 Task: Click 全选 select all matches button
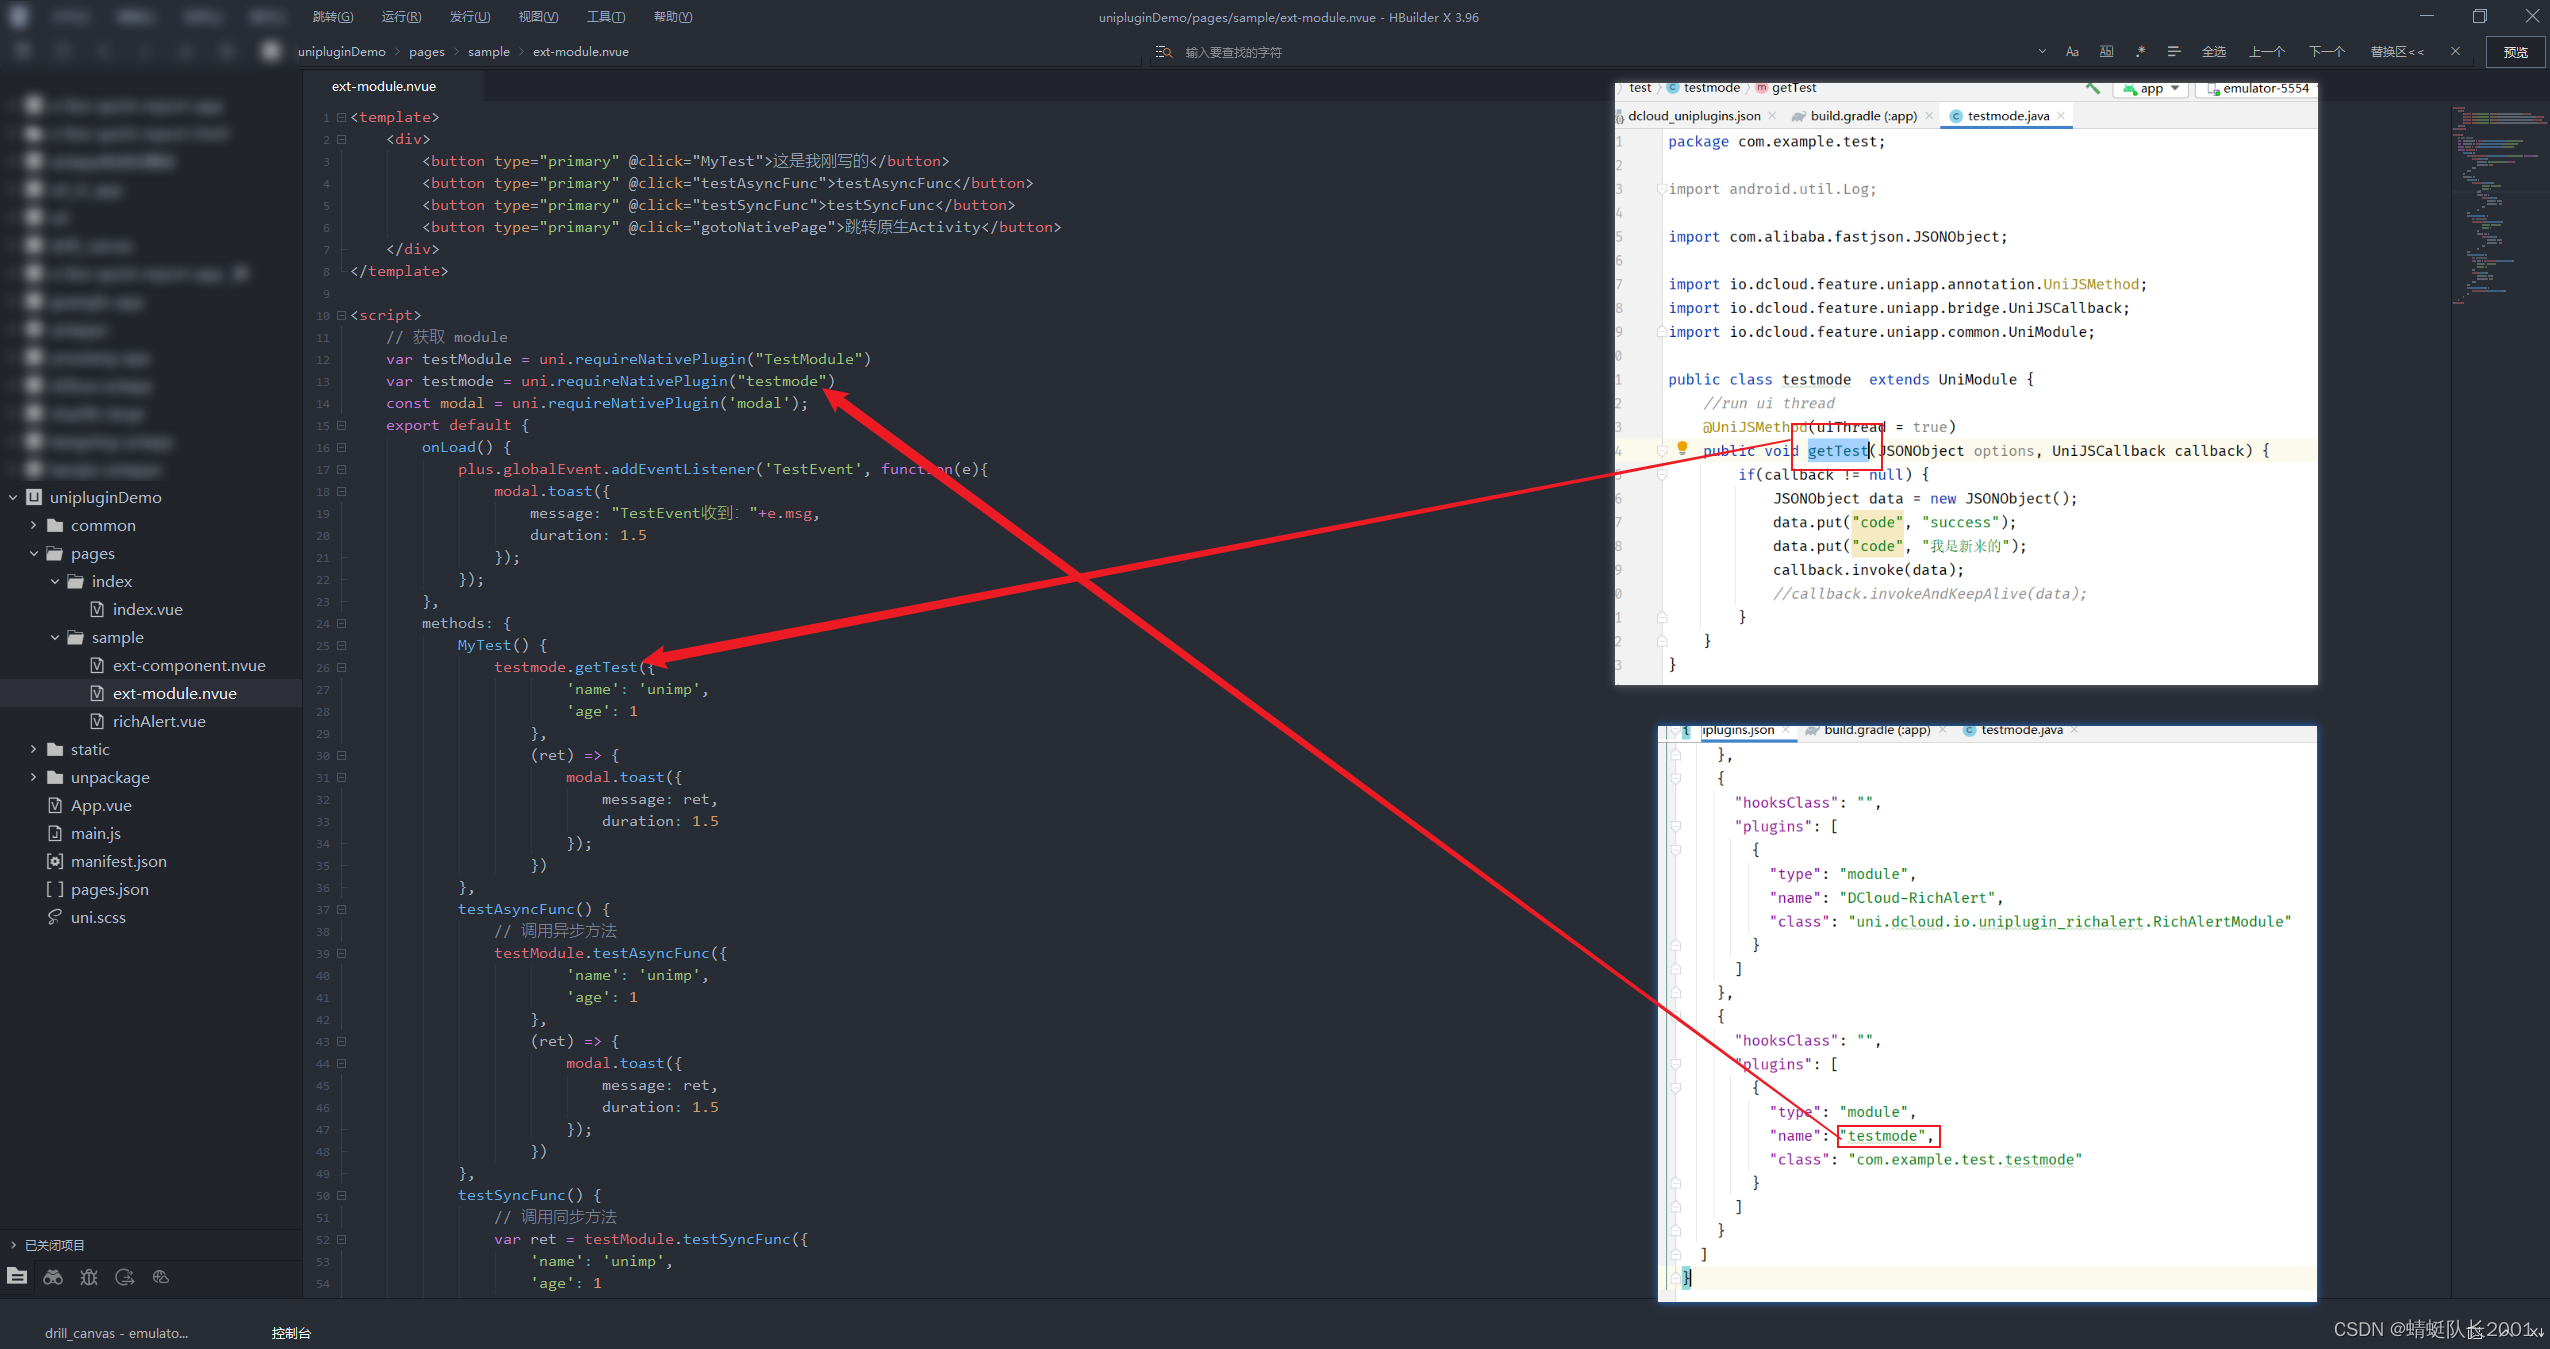coord(2214,52)
